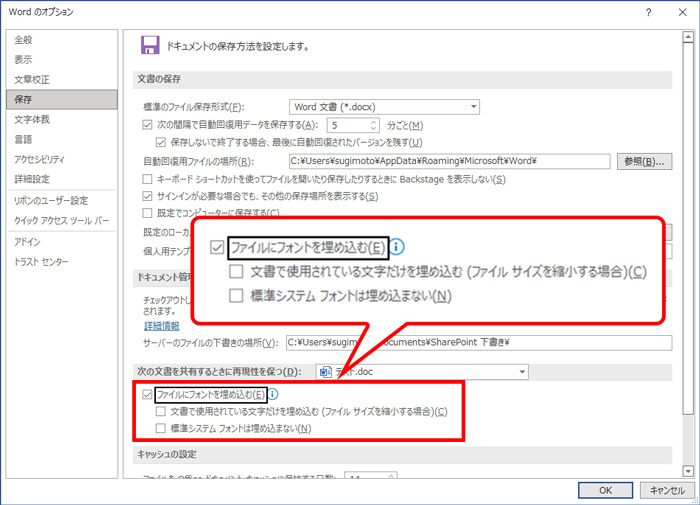Click the キャンセル button
Screen dimensions: 700x505
coord(667,490)
